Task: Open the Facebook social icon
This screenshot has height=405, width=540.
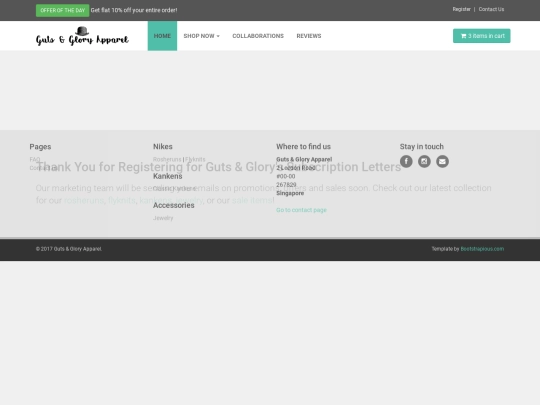Action: pyautogui.click(x=406, y=161)
